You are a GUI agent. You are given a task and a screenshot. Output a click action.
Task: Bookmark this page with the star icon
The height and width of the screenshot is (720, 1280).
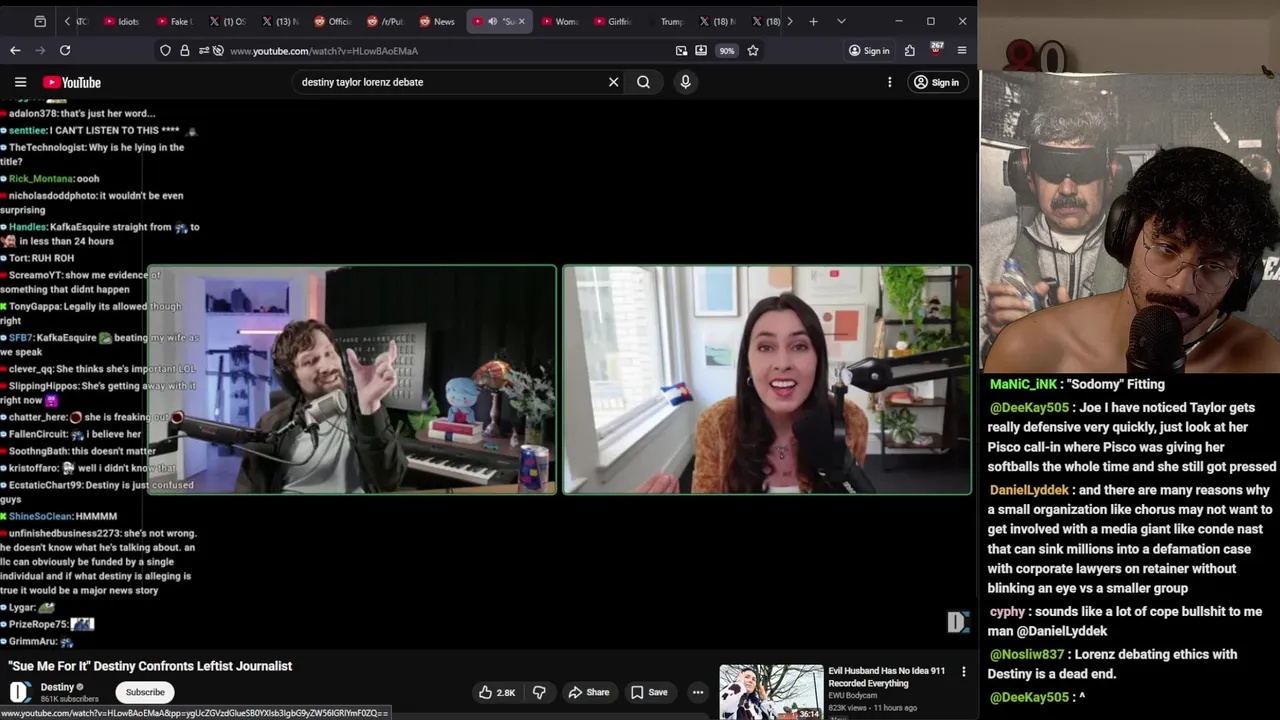click(753, 51)
